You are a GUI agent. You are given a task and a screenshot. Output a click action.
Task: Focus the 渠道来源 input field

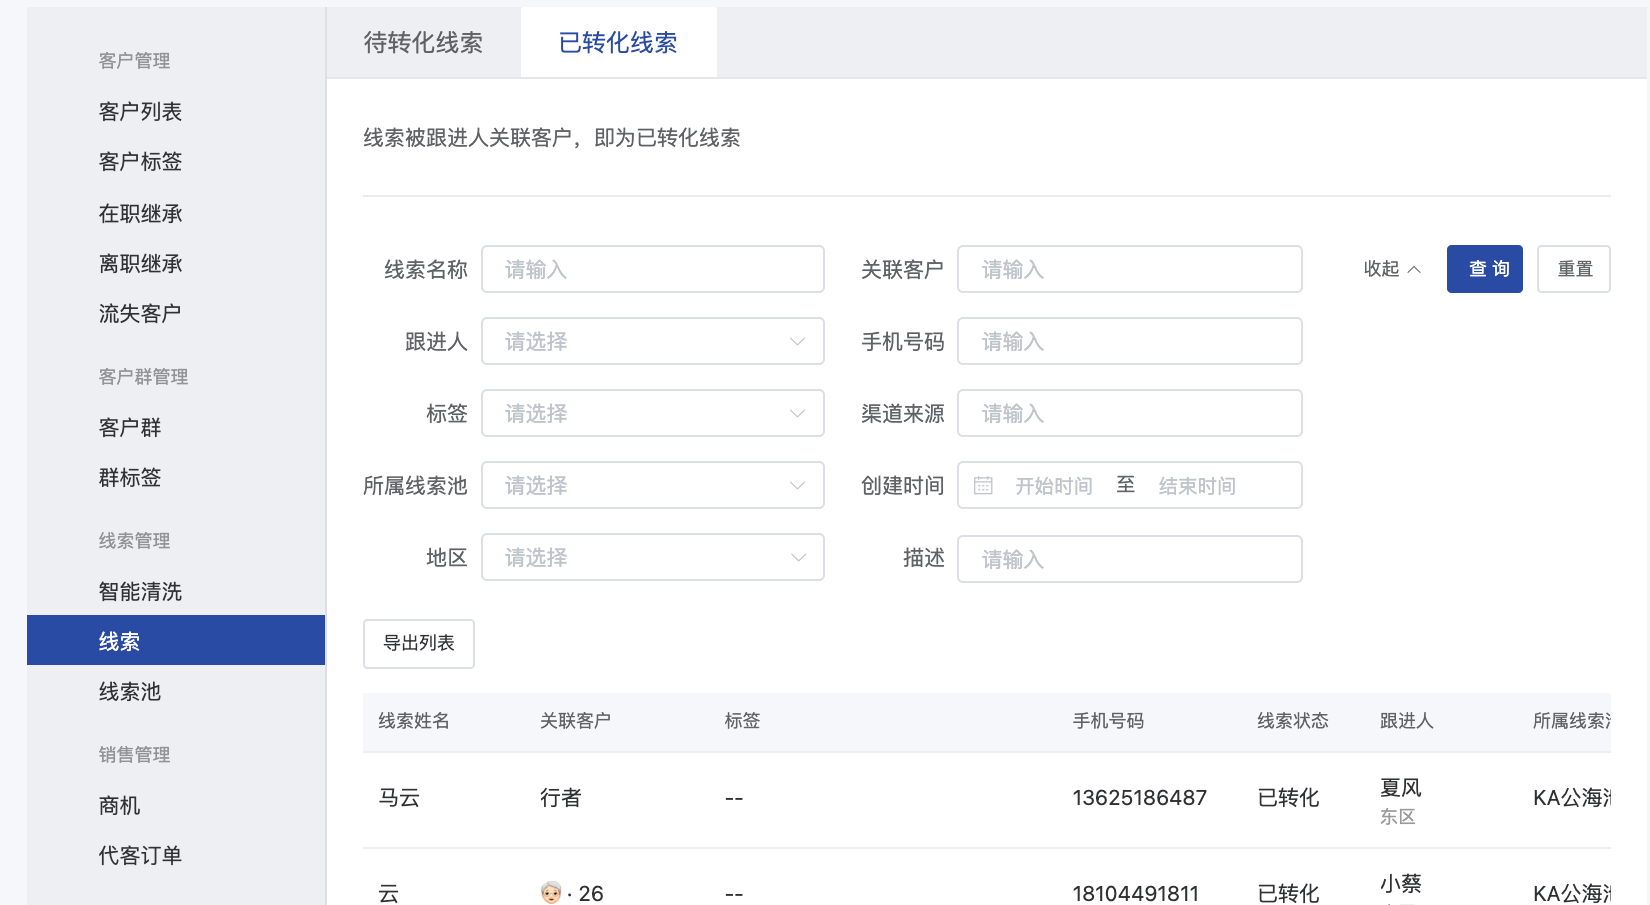tap(1130, 413)
